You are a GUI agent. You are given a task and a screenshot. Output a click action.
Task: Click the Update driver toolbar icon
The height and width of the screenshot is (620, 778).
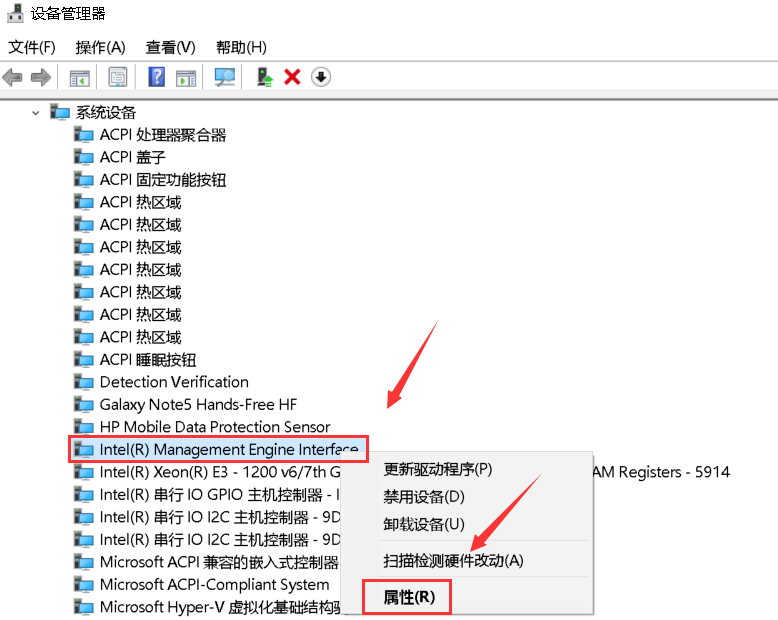pos(264,77)
